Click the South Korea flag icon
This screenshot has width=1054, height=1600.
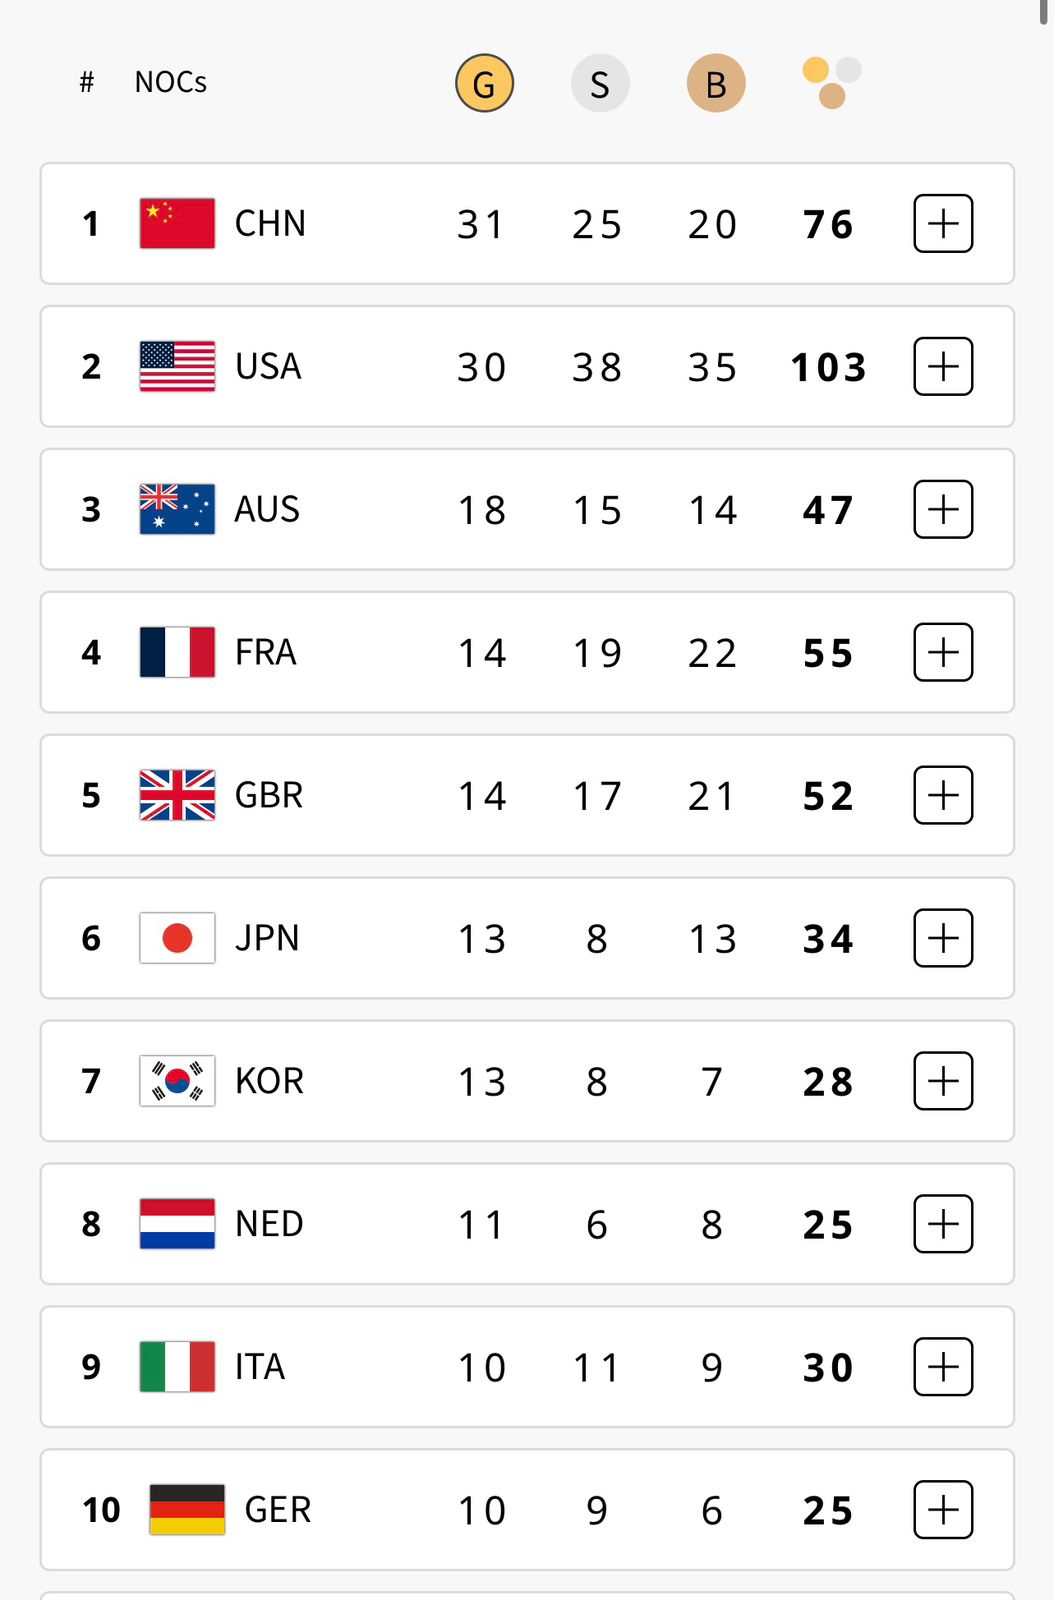point(177,1081)
